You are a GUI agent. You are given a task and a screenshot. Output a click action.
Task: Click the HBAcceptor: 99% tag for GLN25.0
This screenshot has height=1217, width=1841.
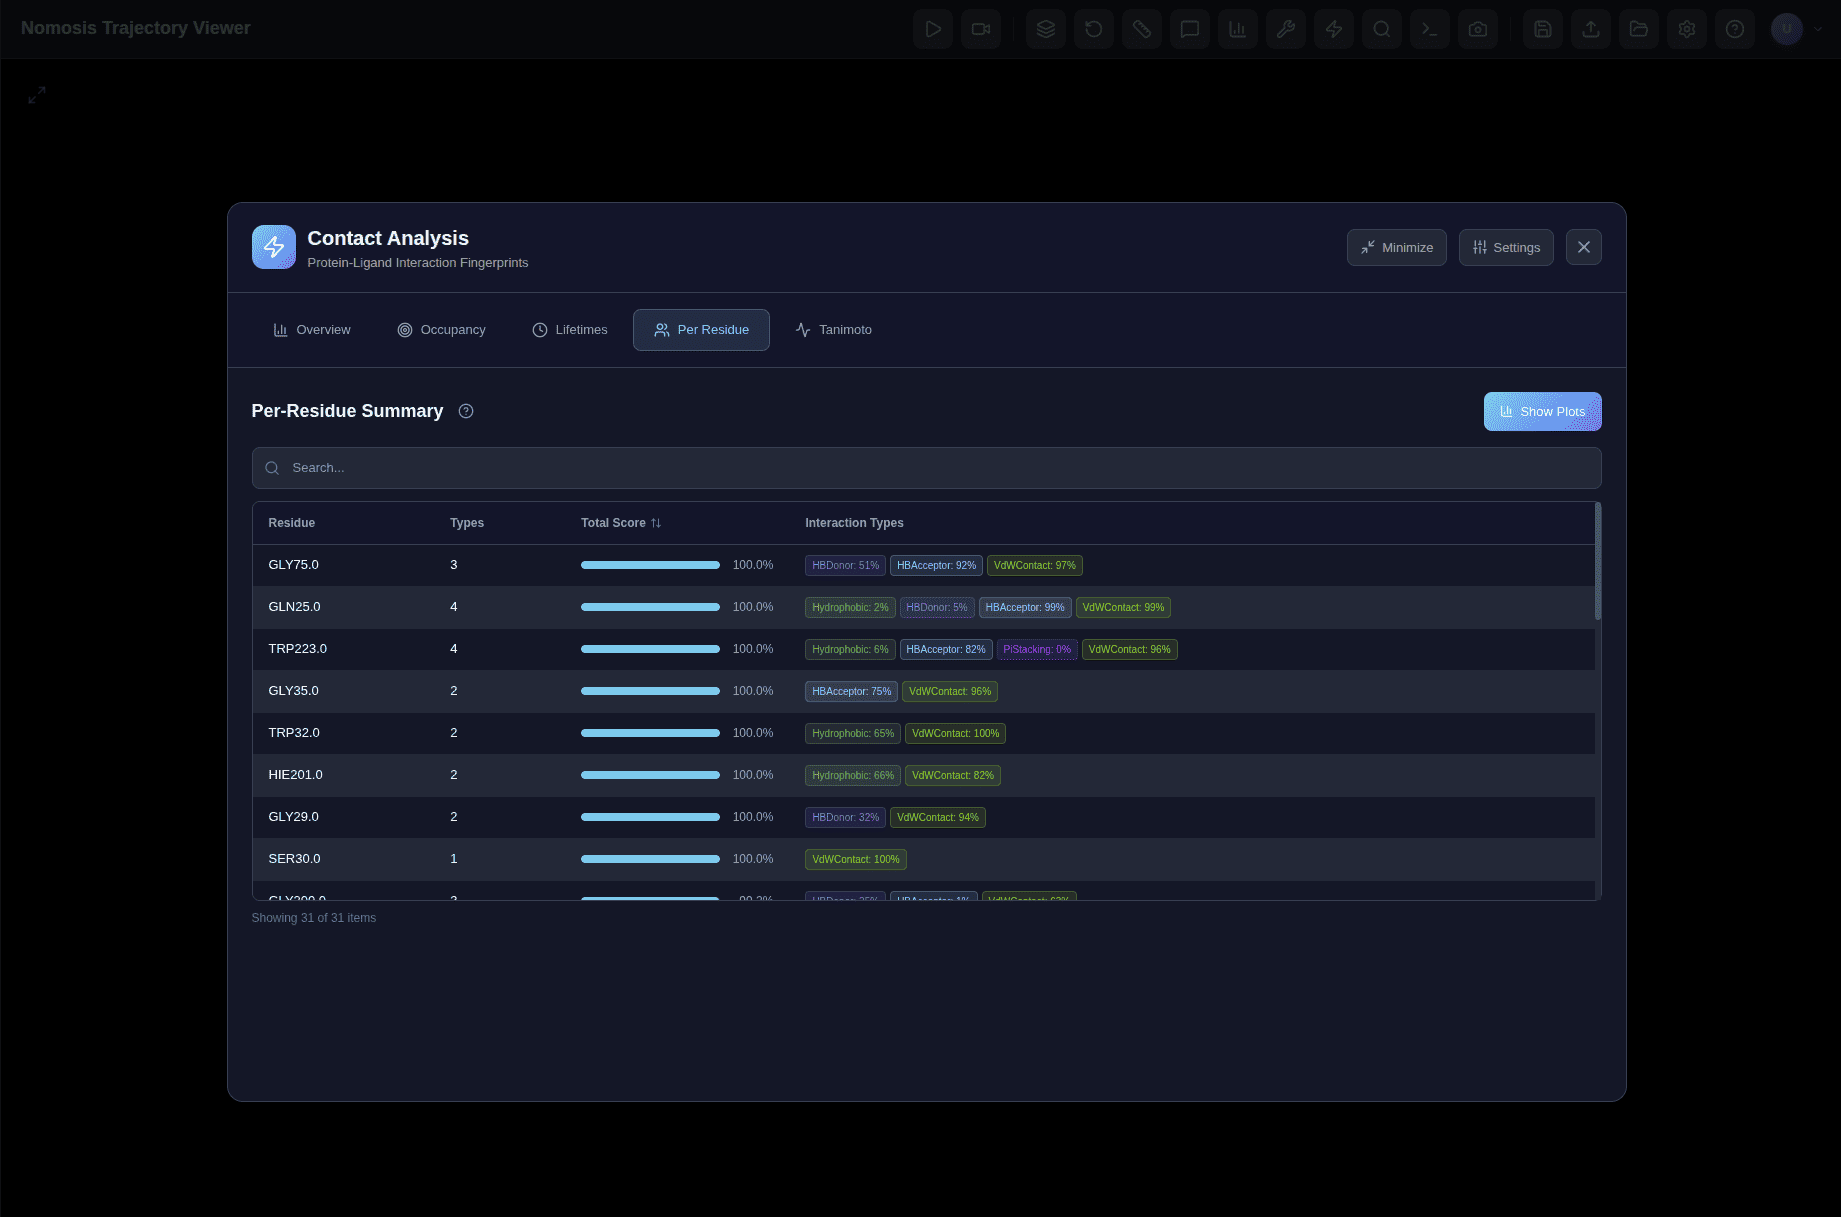[x=1024, y=607]
